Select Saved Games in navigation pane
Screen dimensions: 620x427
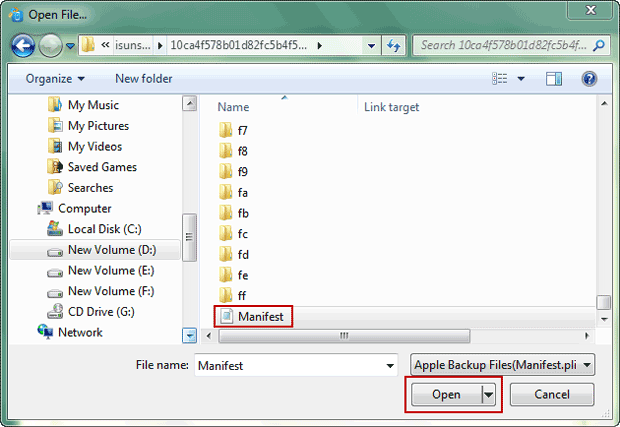click(x=102, y=167)
